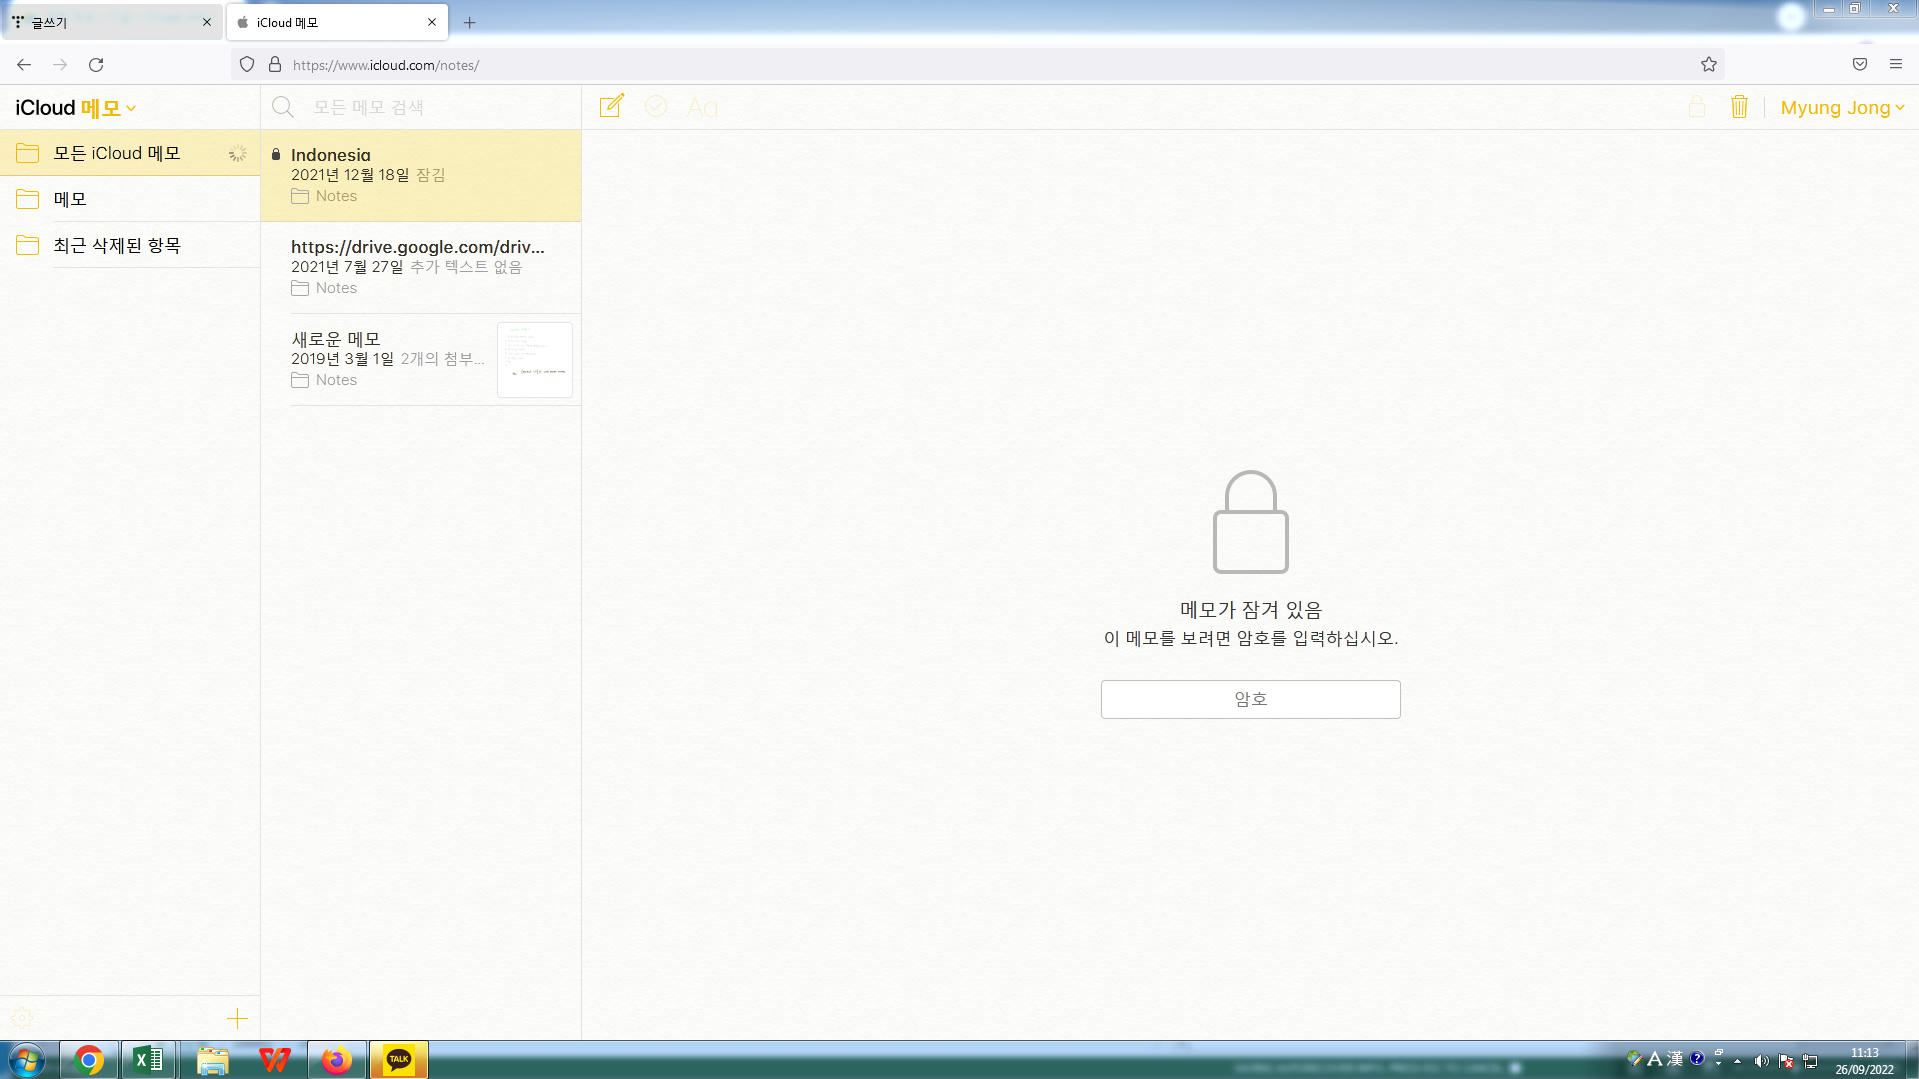Open Myung Jong account menu
Image resolution: width=1919 pixels, height=1079 pixels.
[1842, 107]
